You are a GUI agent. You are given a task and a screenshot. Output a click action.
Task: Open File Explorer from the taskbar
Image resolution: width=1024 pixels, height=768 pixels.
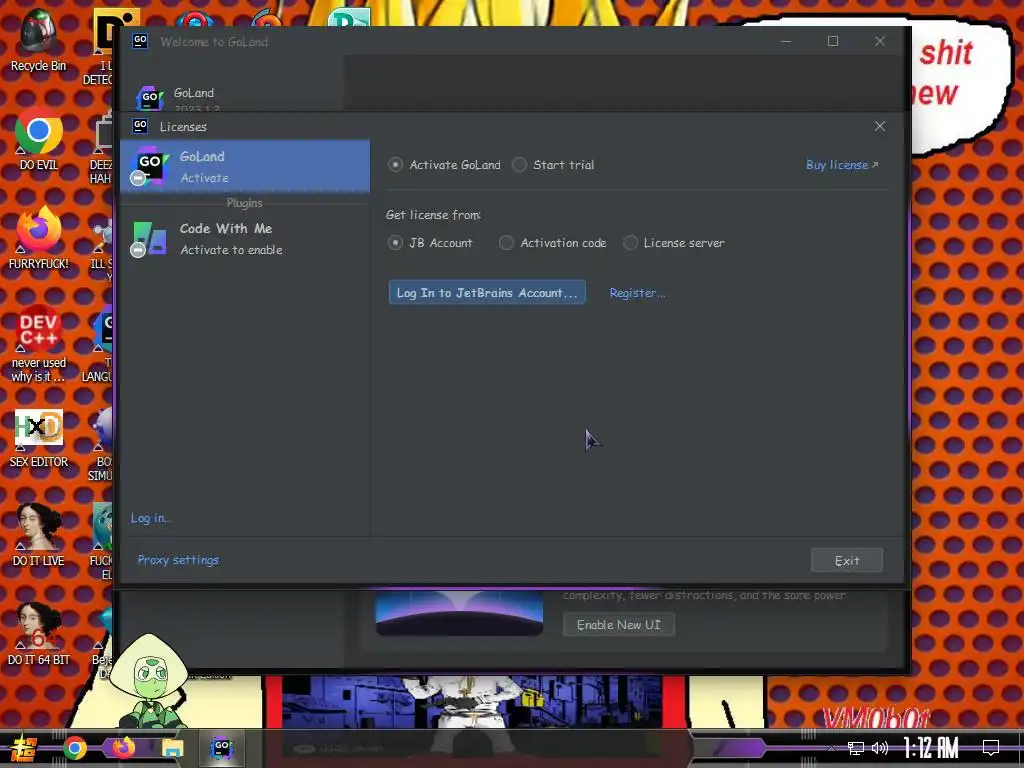172,748
